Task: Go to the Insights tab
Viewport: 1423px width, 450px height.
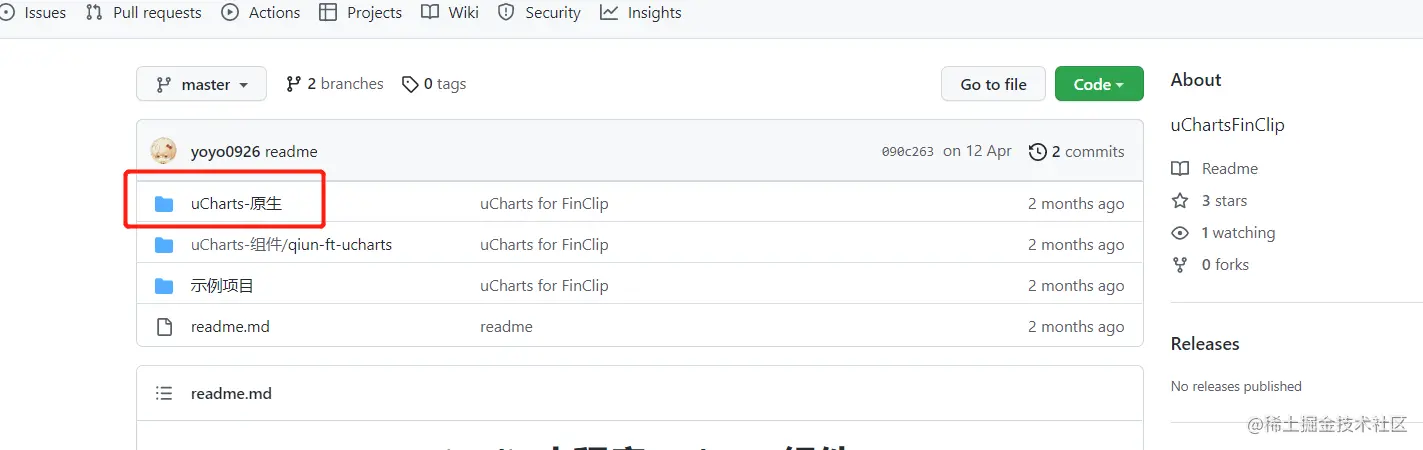Action: 641,13
